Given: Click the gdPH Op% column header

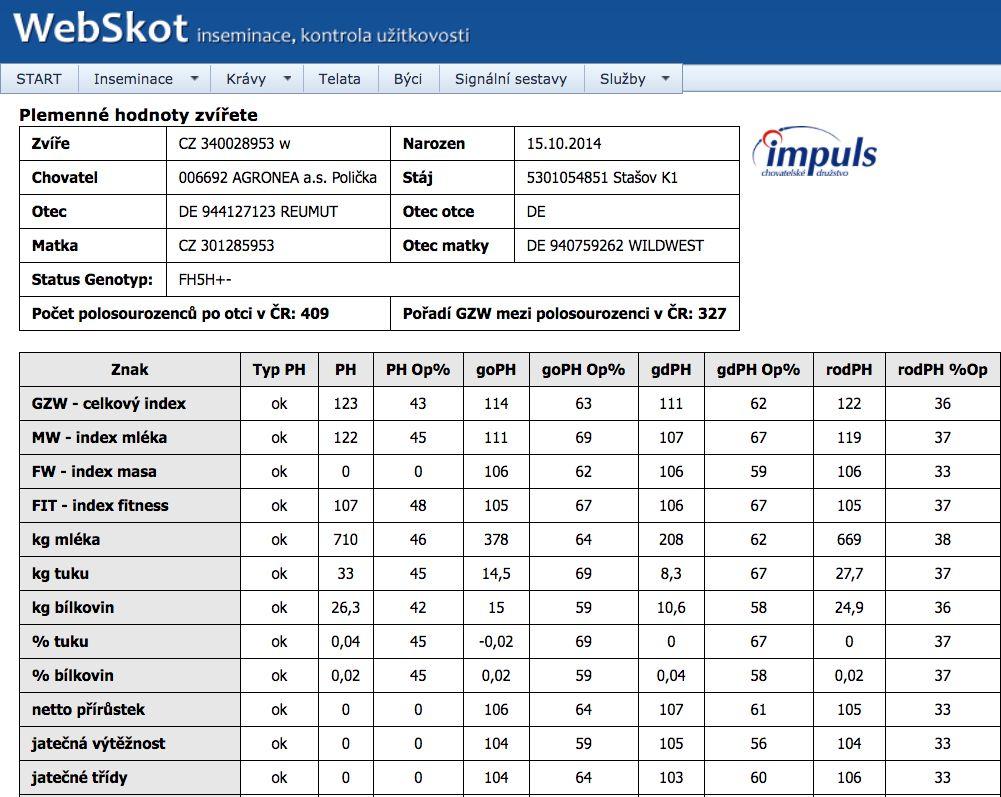Looking at the screenshot, I should (x=758, y=369).
